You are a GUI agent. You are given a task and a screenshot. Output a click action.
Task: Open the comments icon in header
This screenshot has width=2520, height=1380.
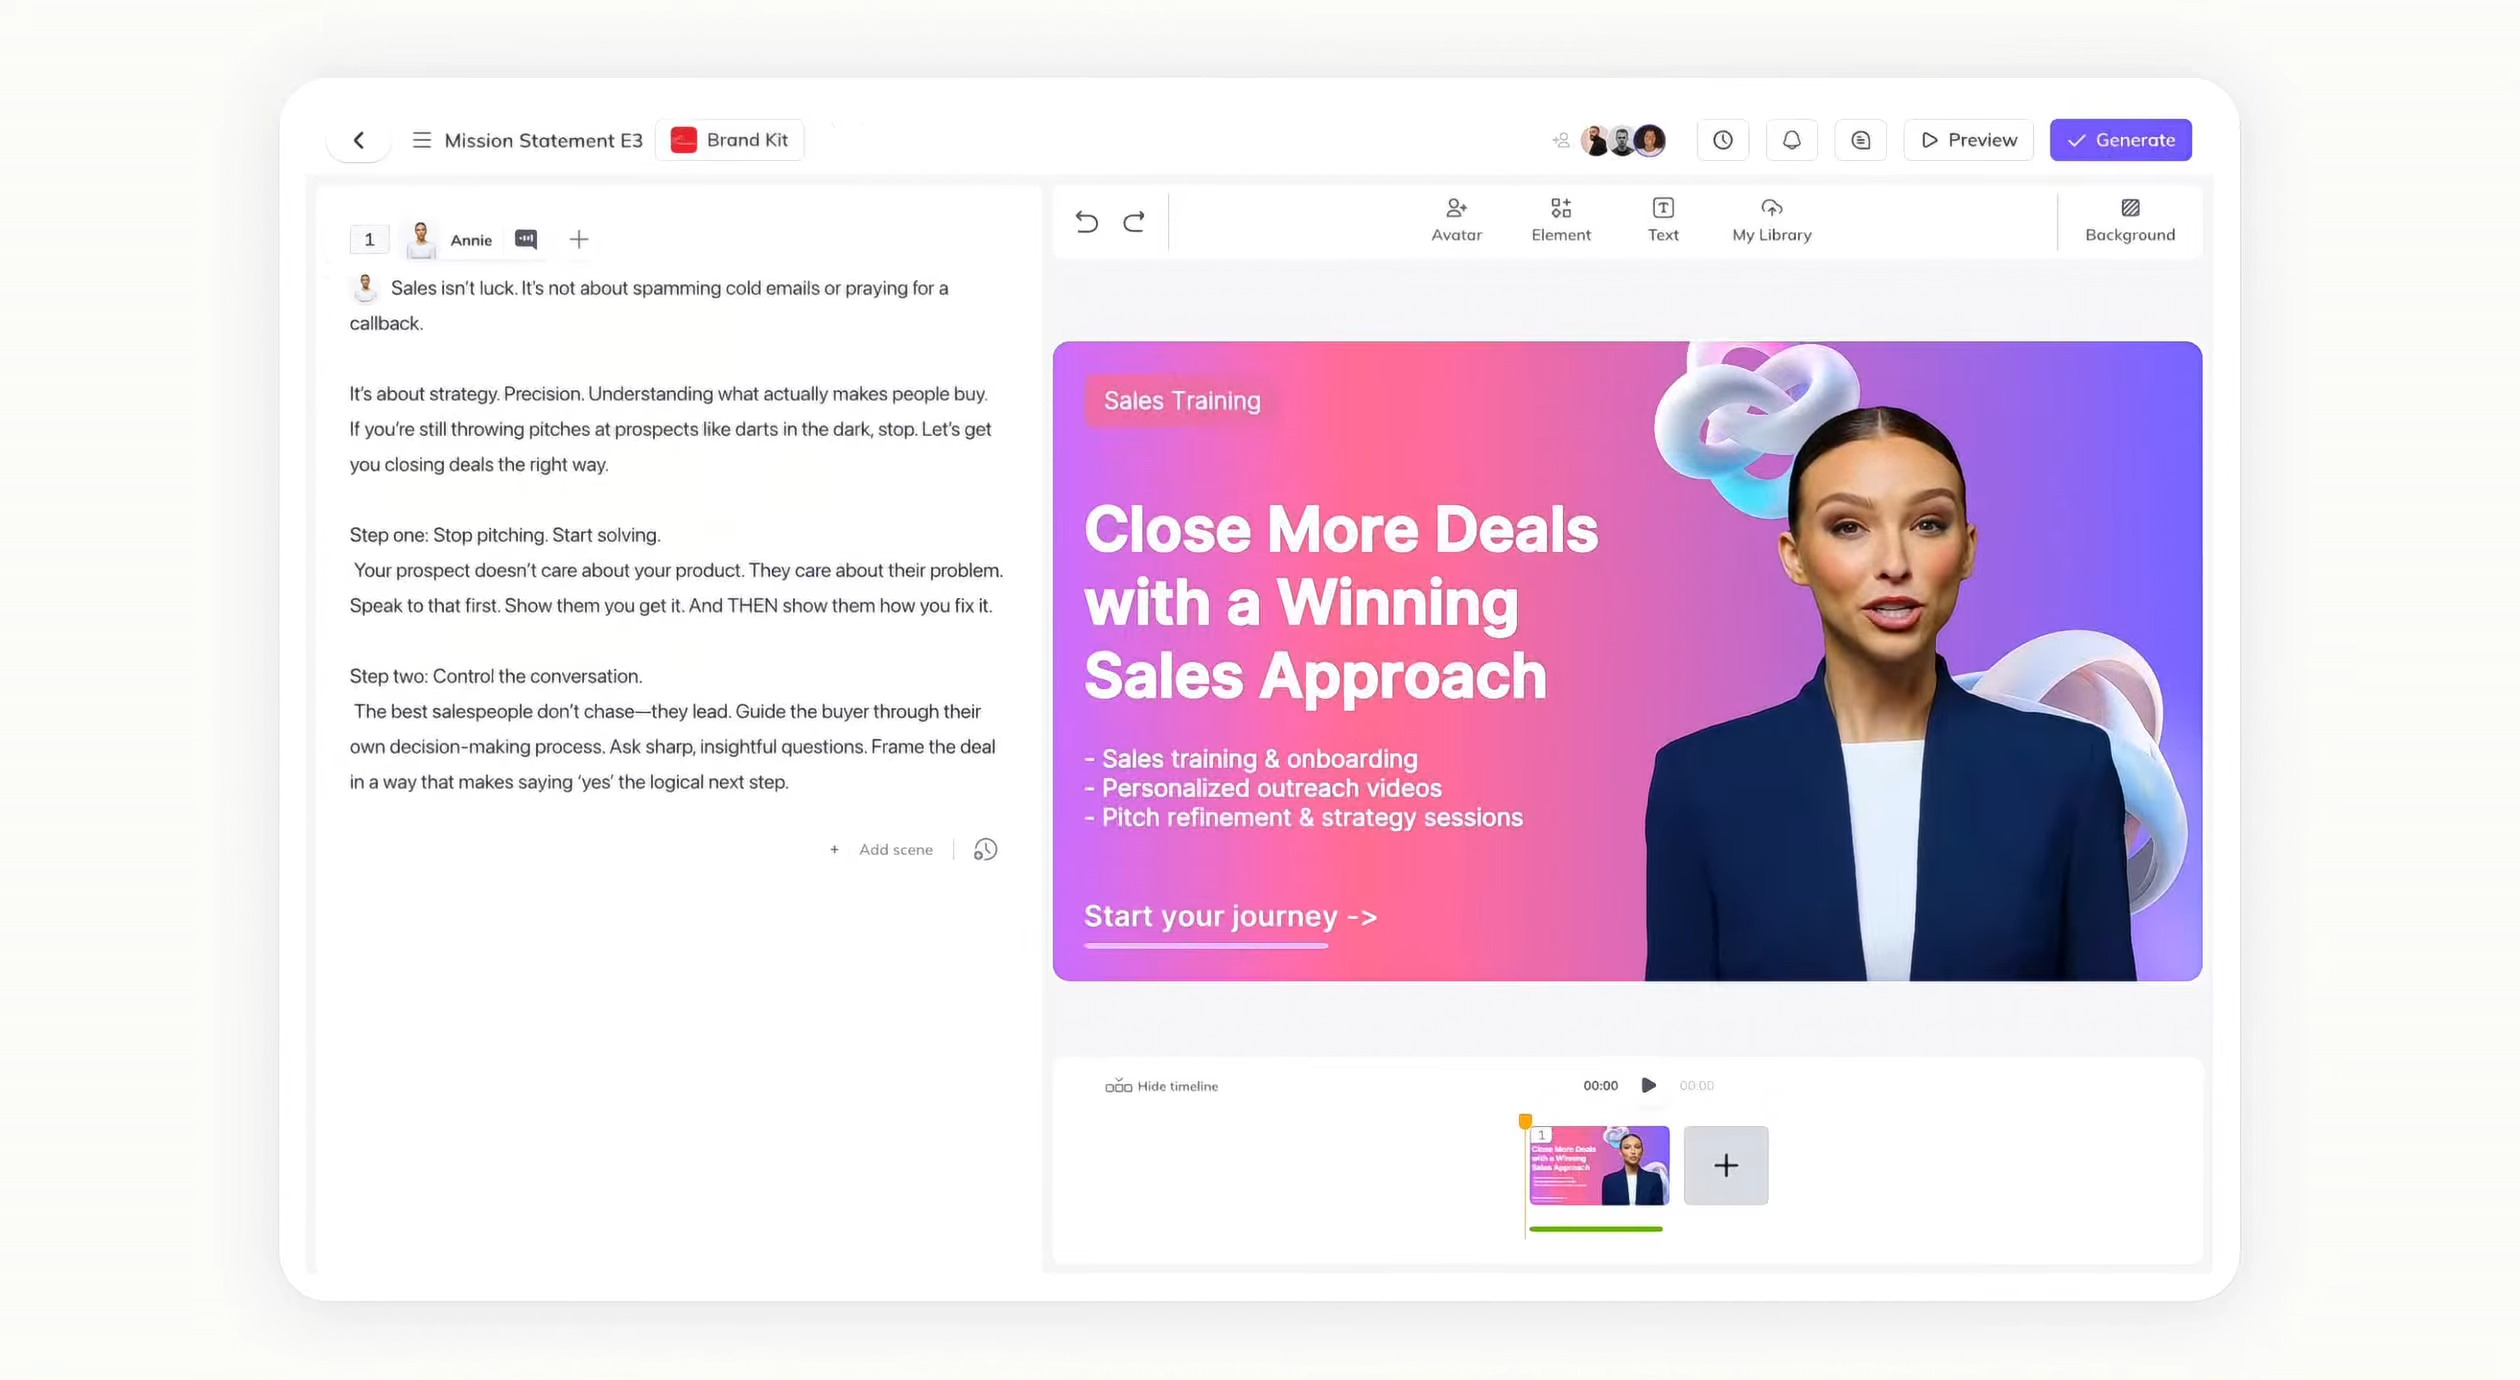pos(1860,140)
